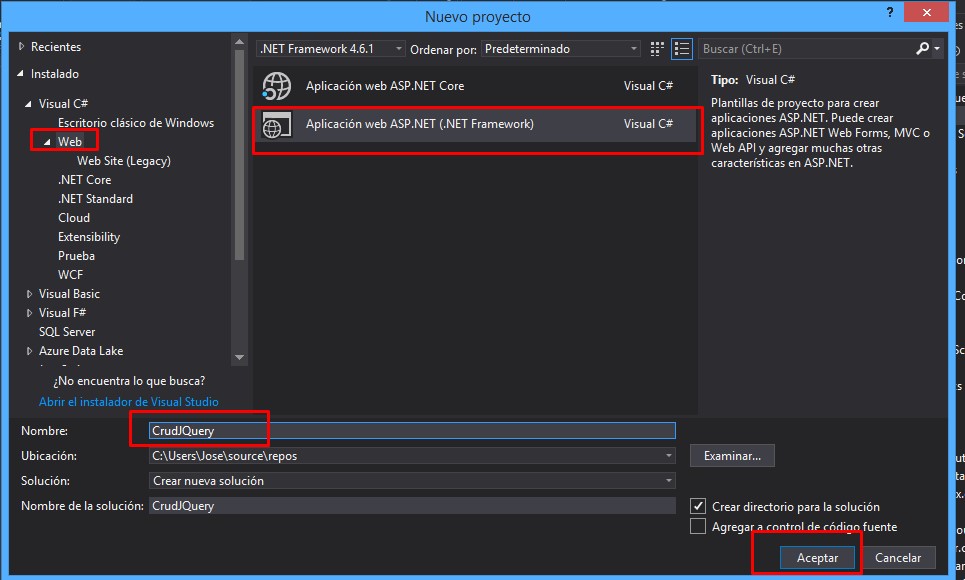The image size is (965, 580).
Task: Click the Aceptar button
Action: tap(816, 557)
